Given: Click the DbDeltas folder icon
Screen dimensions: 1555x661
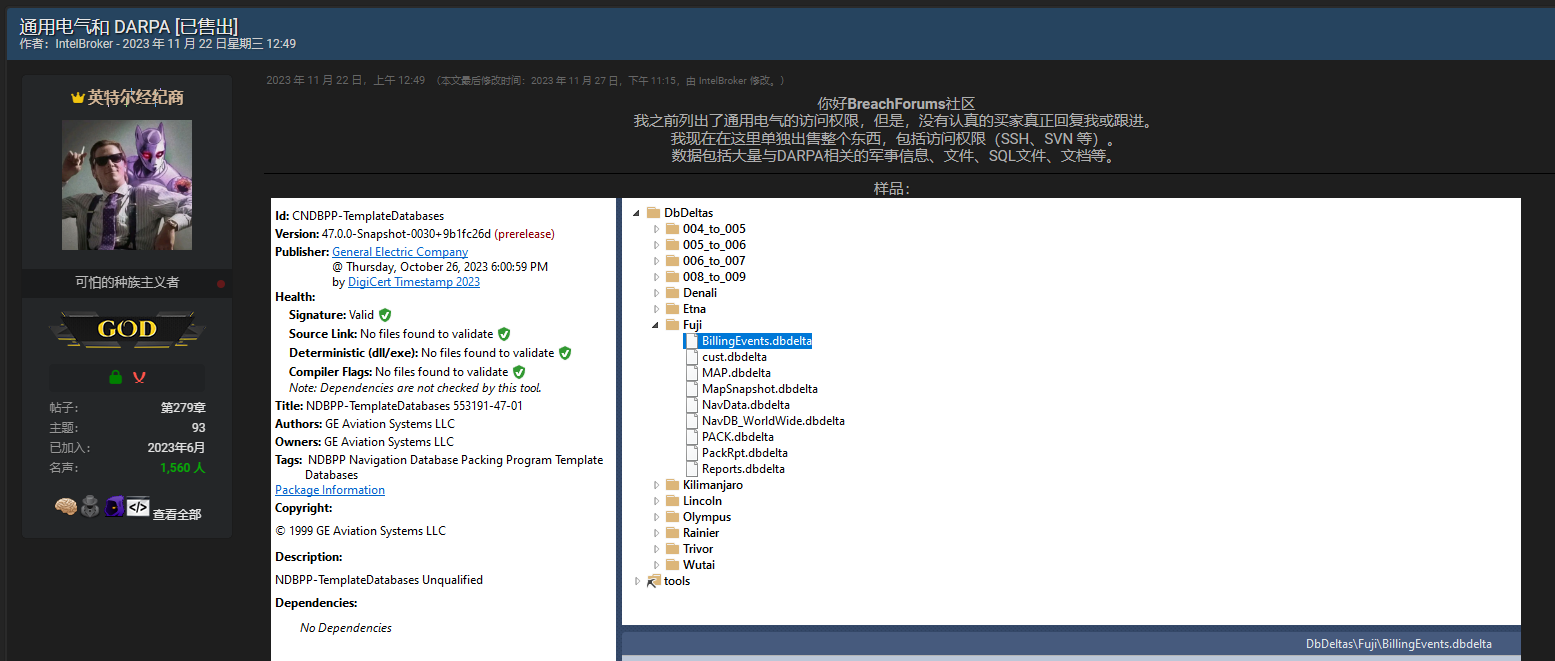Looking at the screenshot, I should [x=653, y=213].
